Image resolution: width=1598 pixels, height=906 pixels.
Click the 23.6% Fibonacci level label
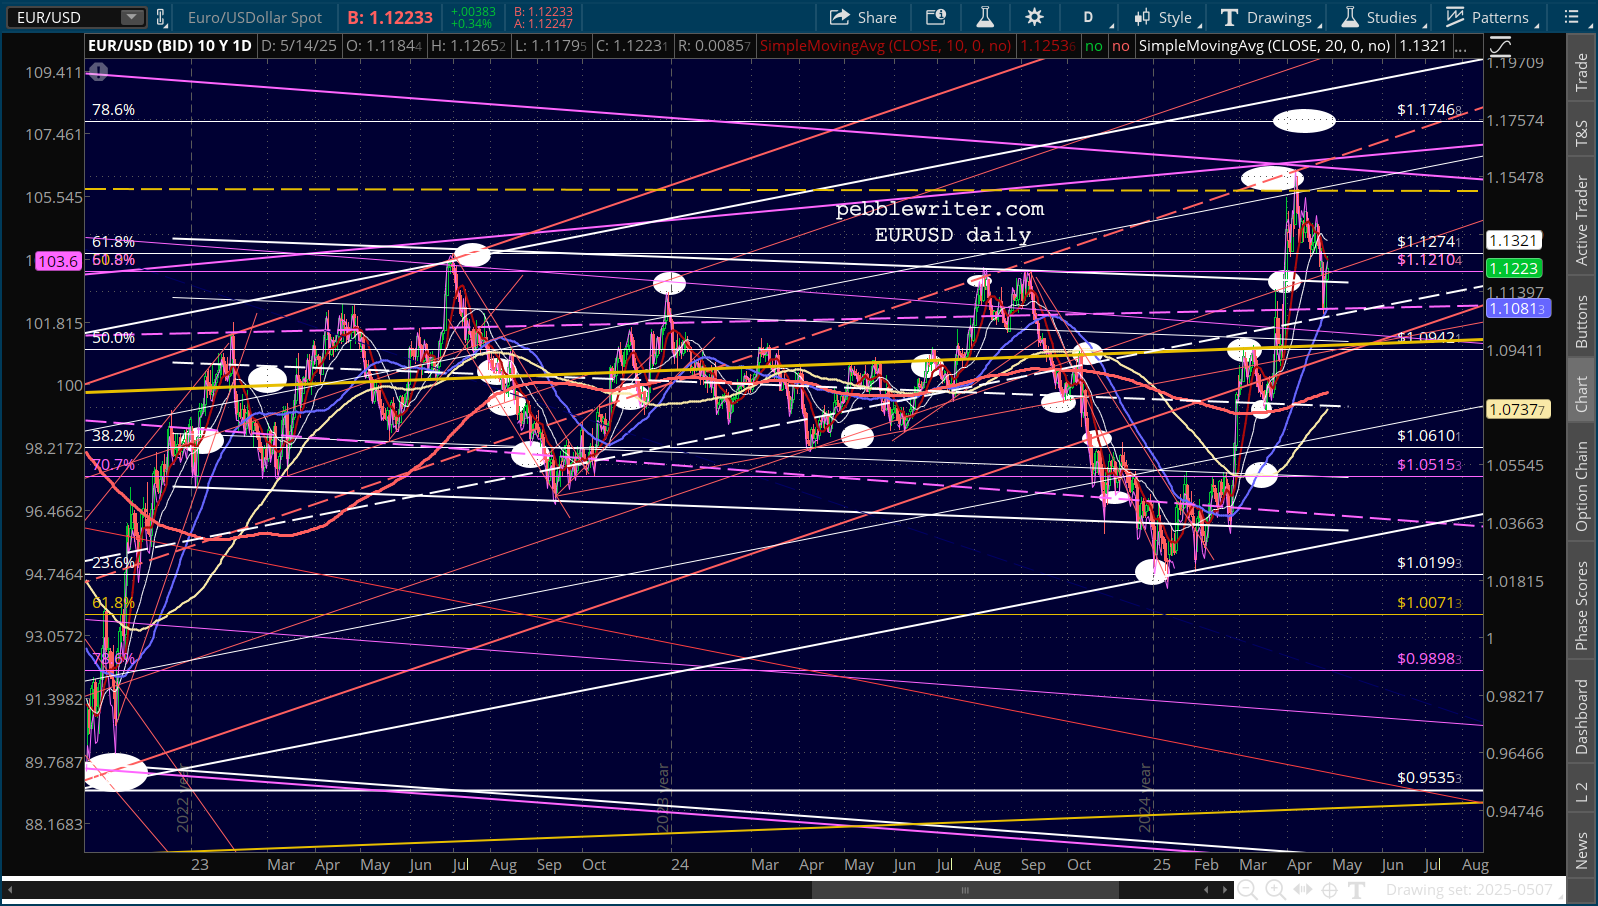click(x=114, y=563)
